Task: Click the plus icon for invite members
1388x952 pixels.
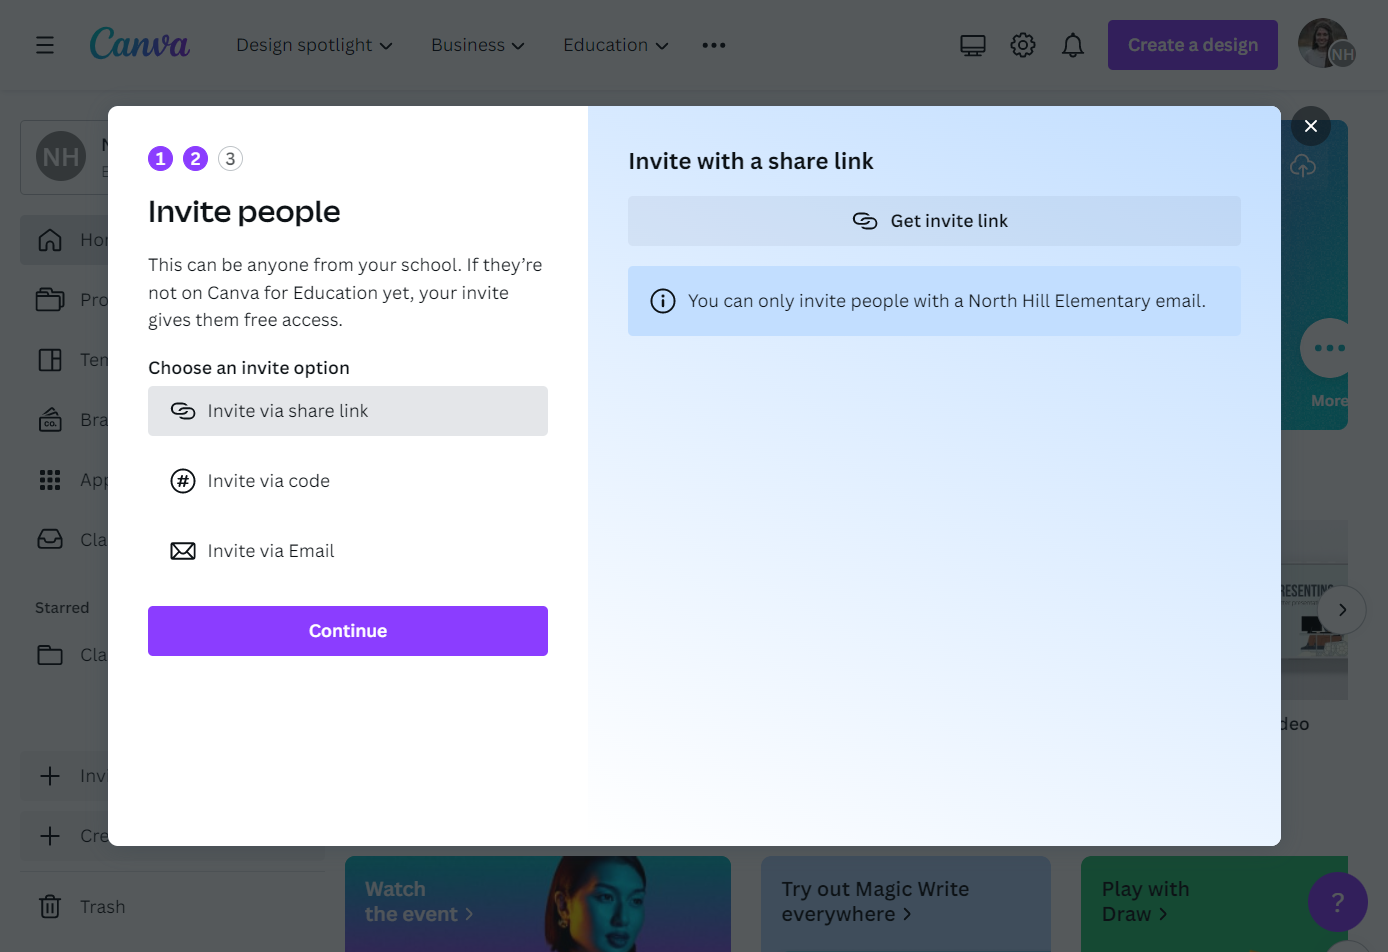Action: point(50,776)
